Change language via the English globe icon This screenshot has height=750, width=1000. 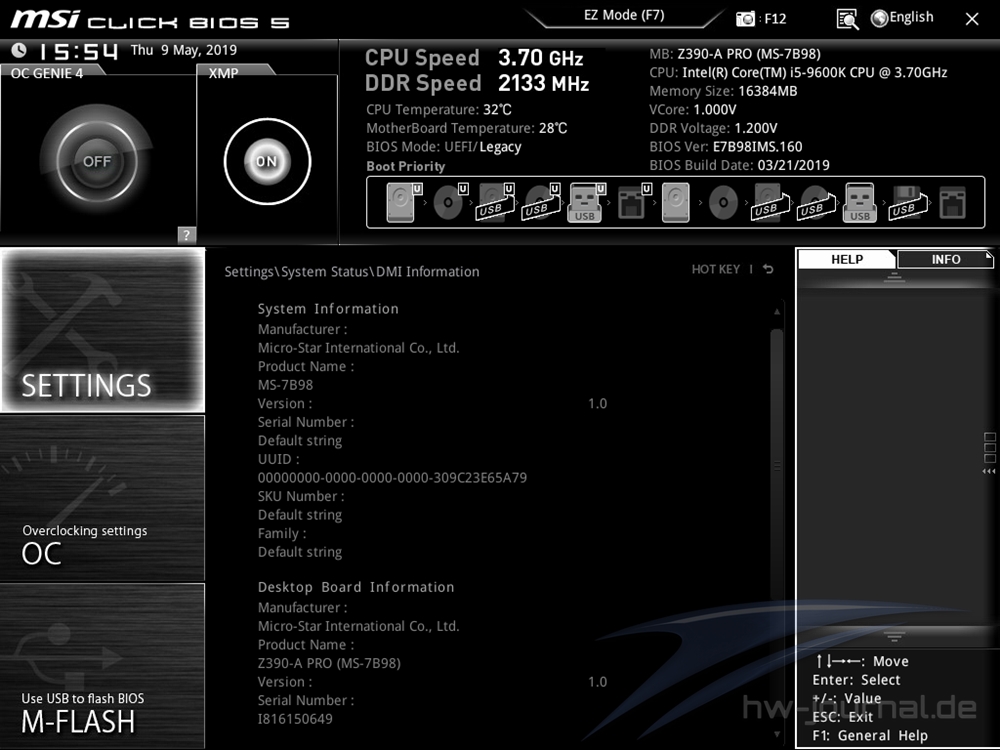[x=902, y=18]
